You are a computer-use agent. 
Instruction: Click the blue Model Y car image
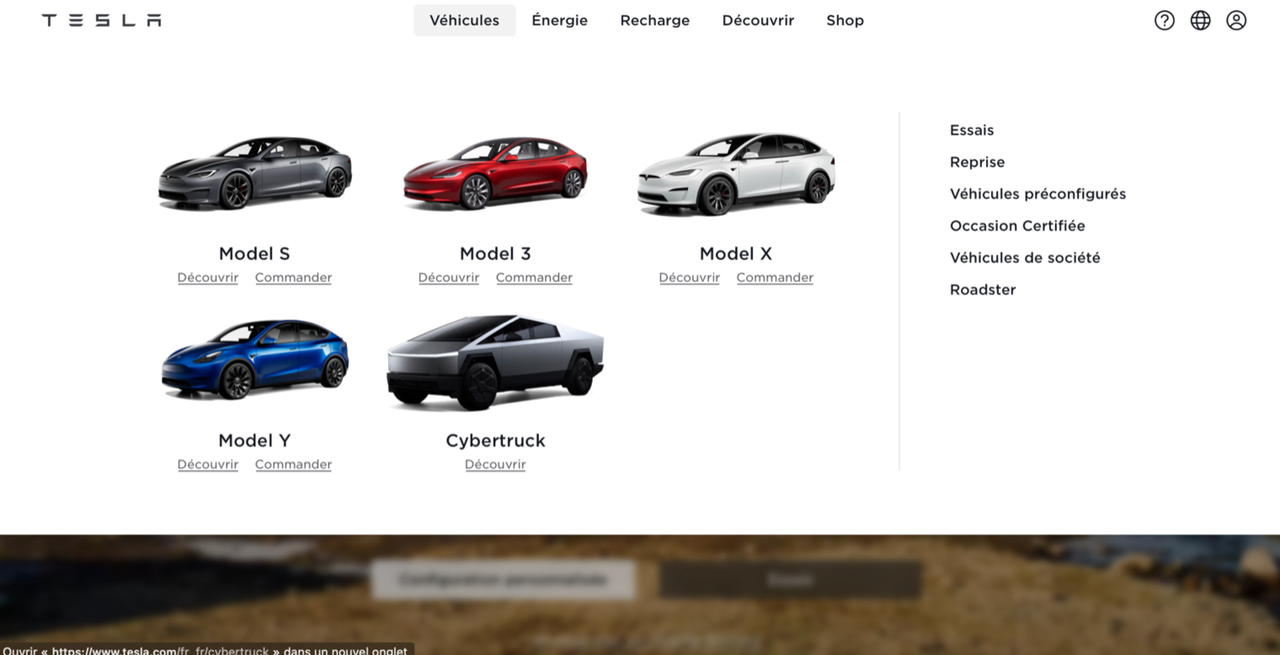(255, 359)
